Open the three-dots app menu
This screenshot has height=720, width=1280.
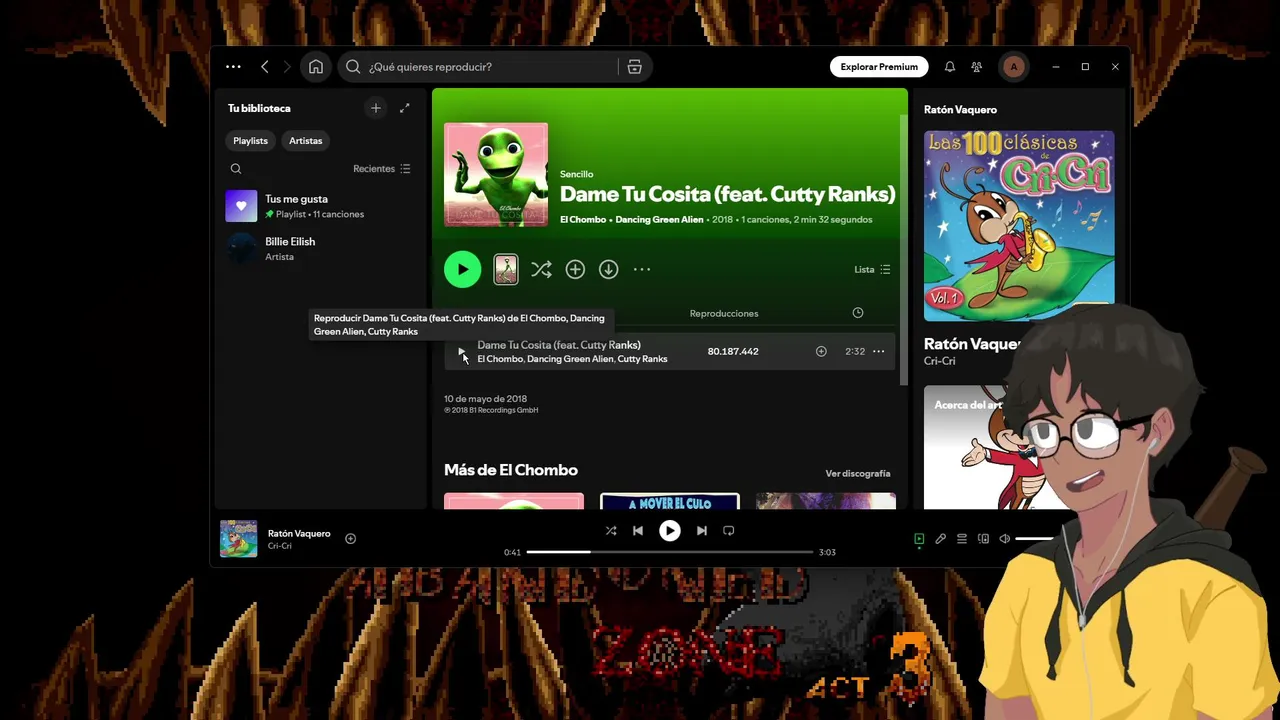pyautogui.click(x=233, y=67)
